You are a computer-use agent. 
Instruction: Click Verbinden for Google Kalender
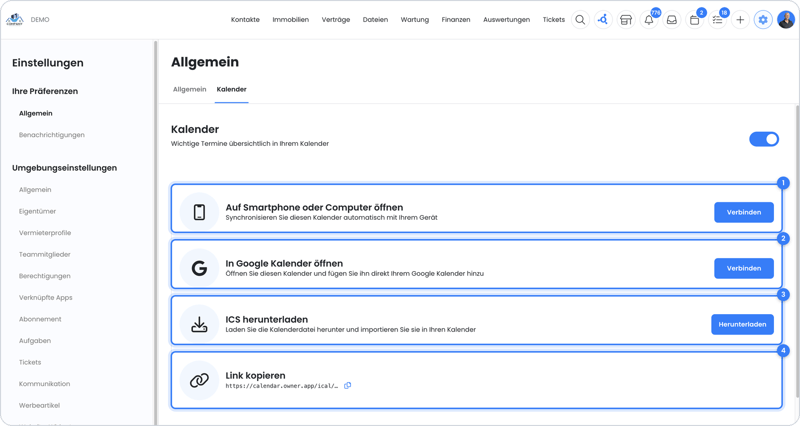click(x=744, y=268)
